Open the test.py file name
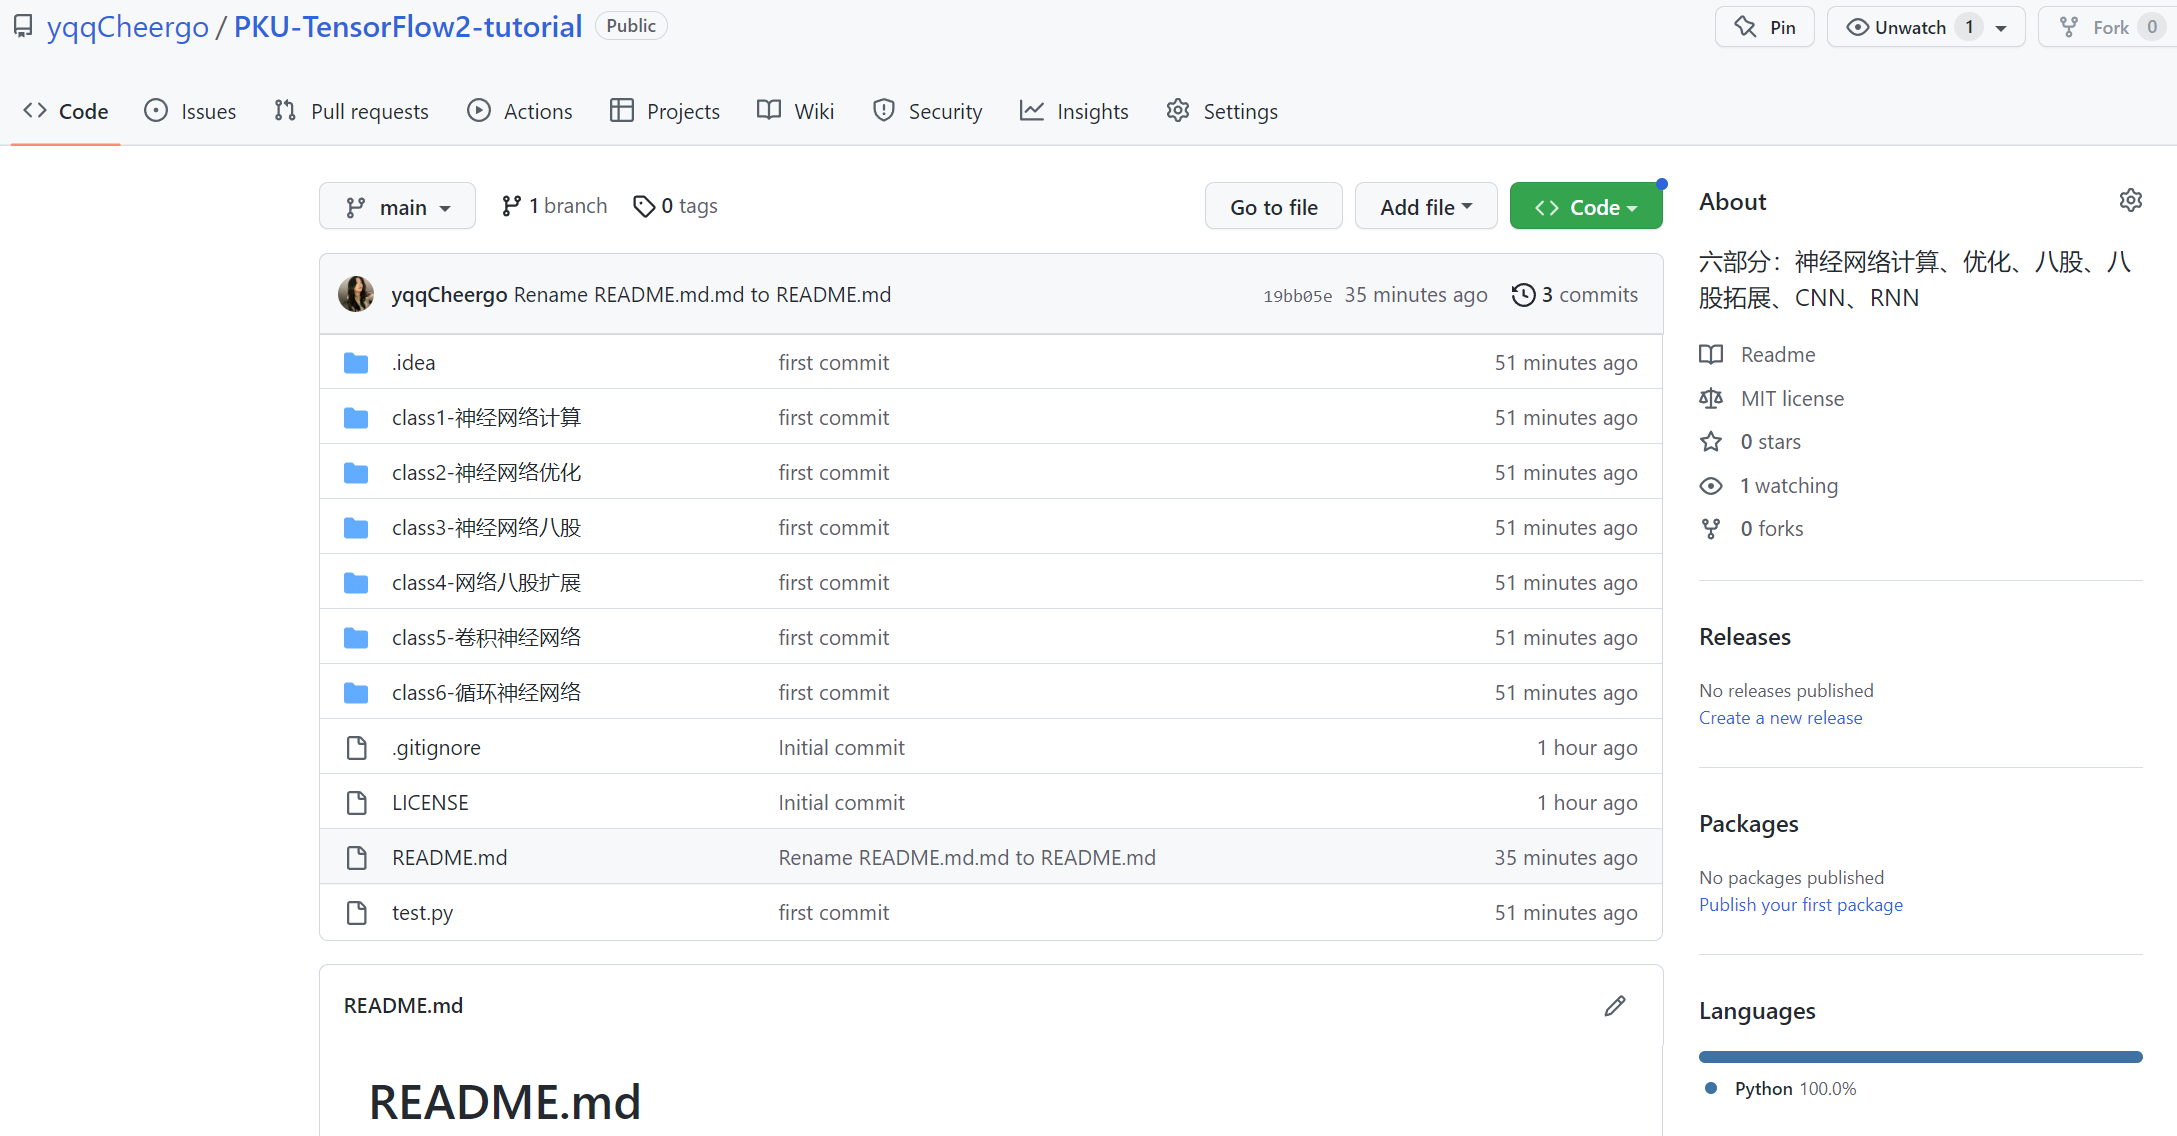Image resolution: width=2177 pixels, height=1136 pixels. [422, 913]
